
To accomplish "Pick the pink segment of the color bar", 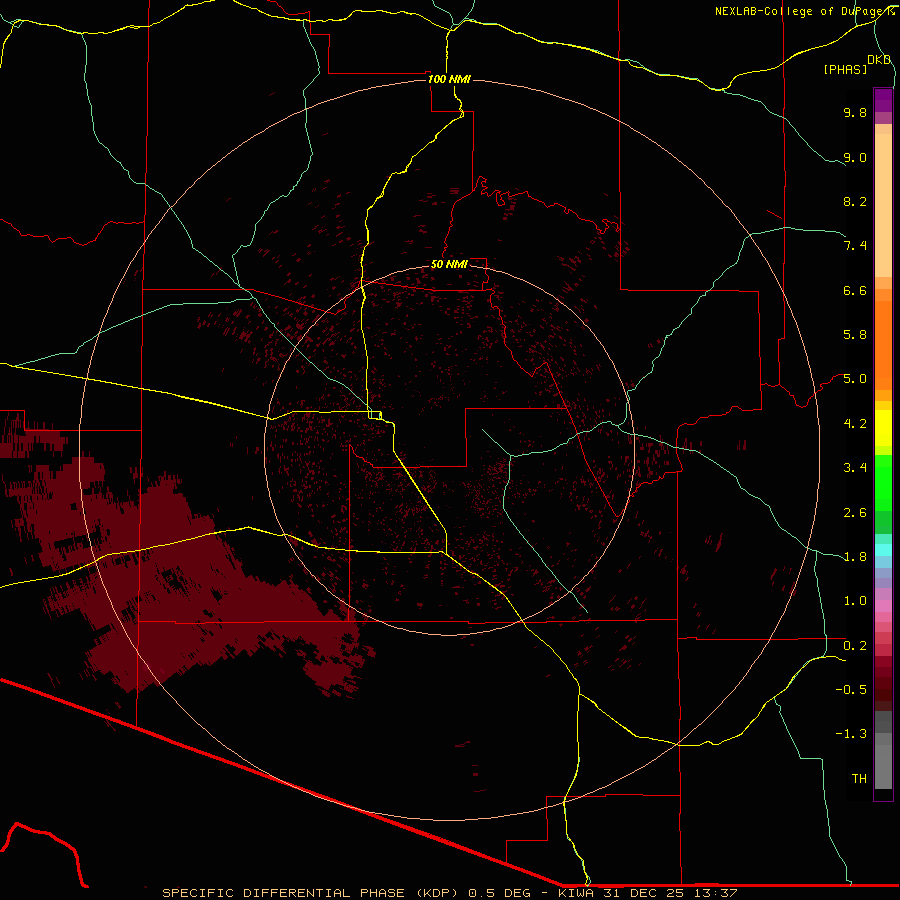I will point(883,606).
